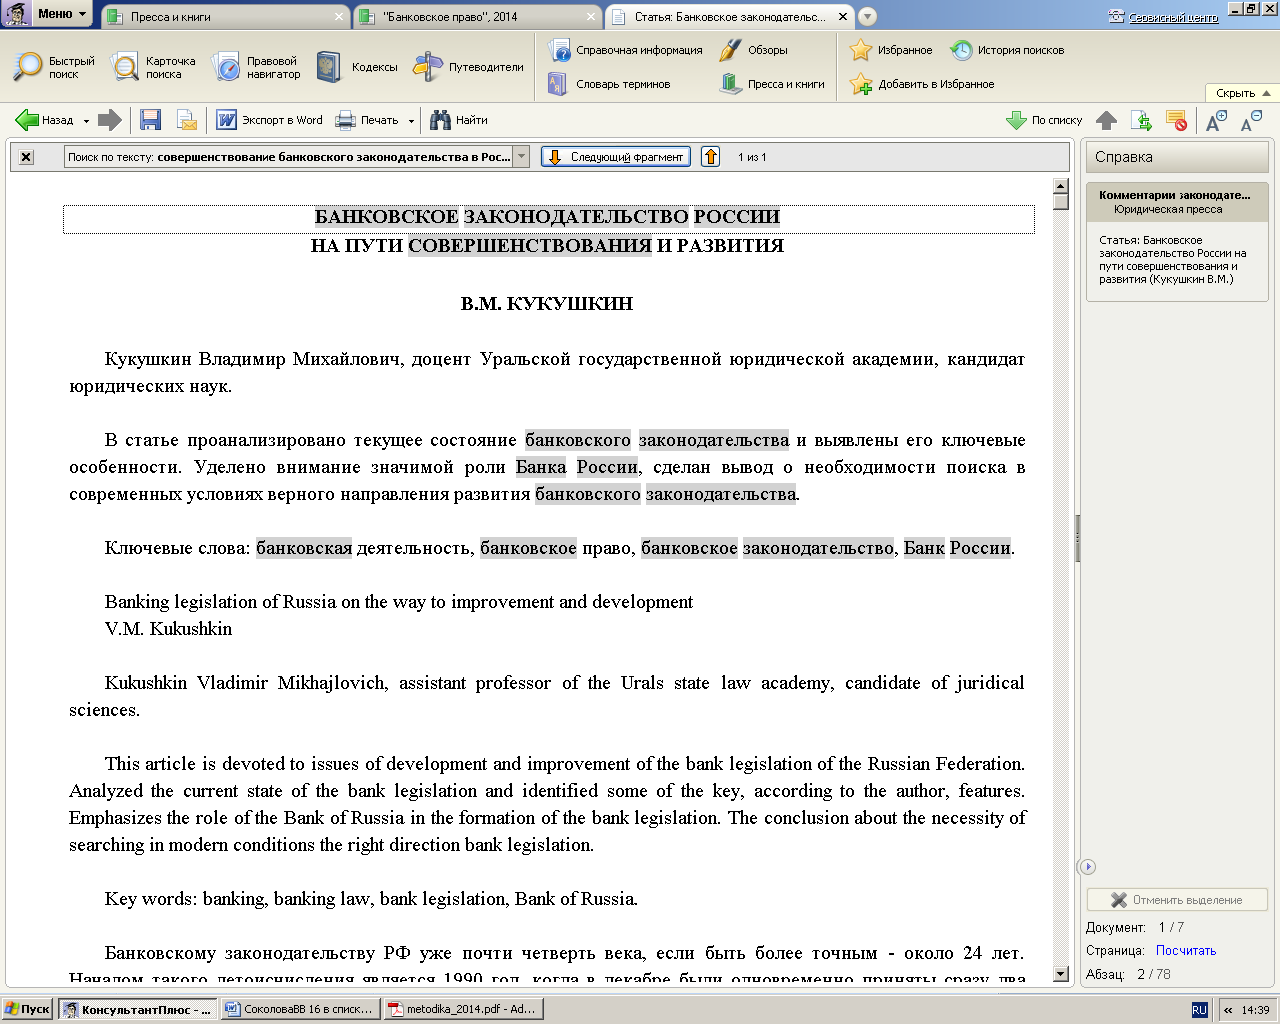This screenshot has height=1024, width=1280.
Task: Click По списку green arrow
Action: (x=1044, y=120)
